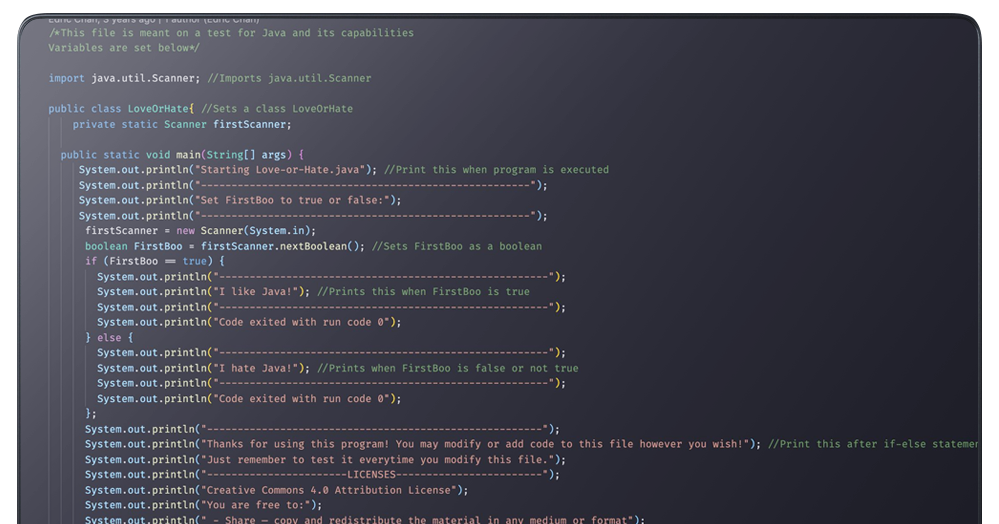Click the '};' line closing the else block

tap(90, 414)
